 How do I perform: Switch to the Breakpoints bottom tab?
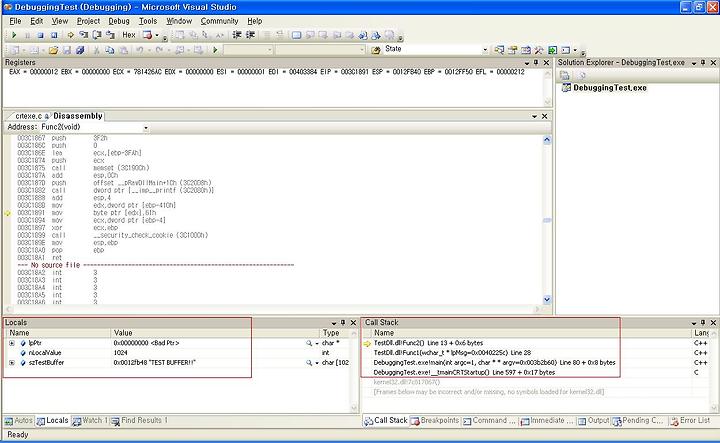tap(435, 421)
